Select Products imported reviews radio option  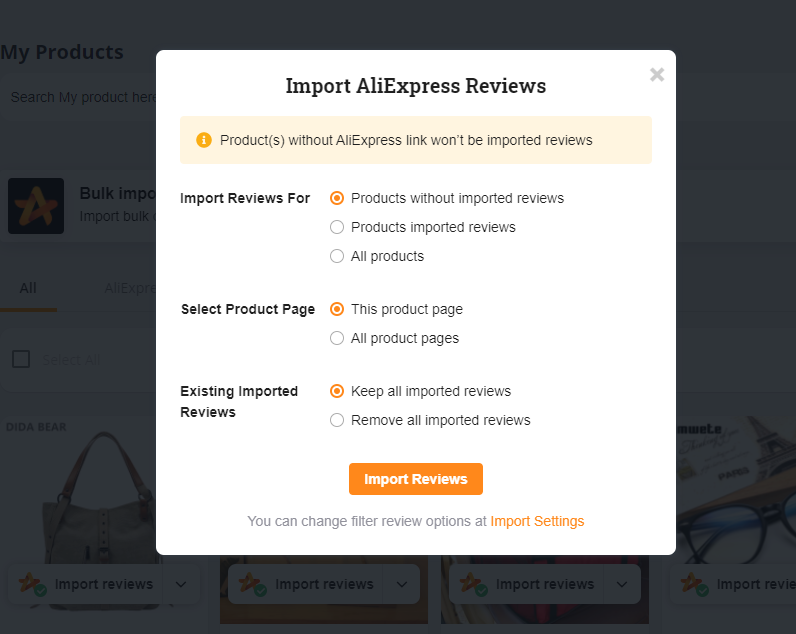pyautogui.click(x=337, y=227)
